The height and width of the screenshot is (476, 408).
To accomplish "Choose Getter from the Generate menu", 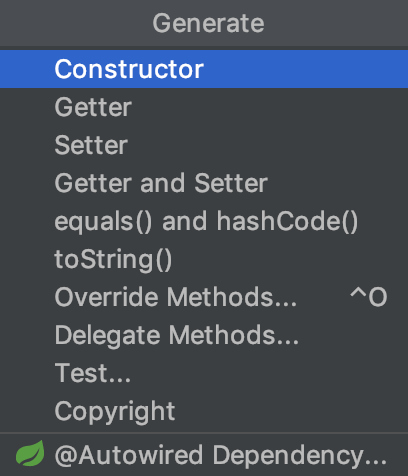I will coord(204,107).
